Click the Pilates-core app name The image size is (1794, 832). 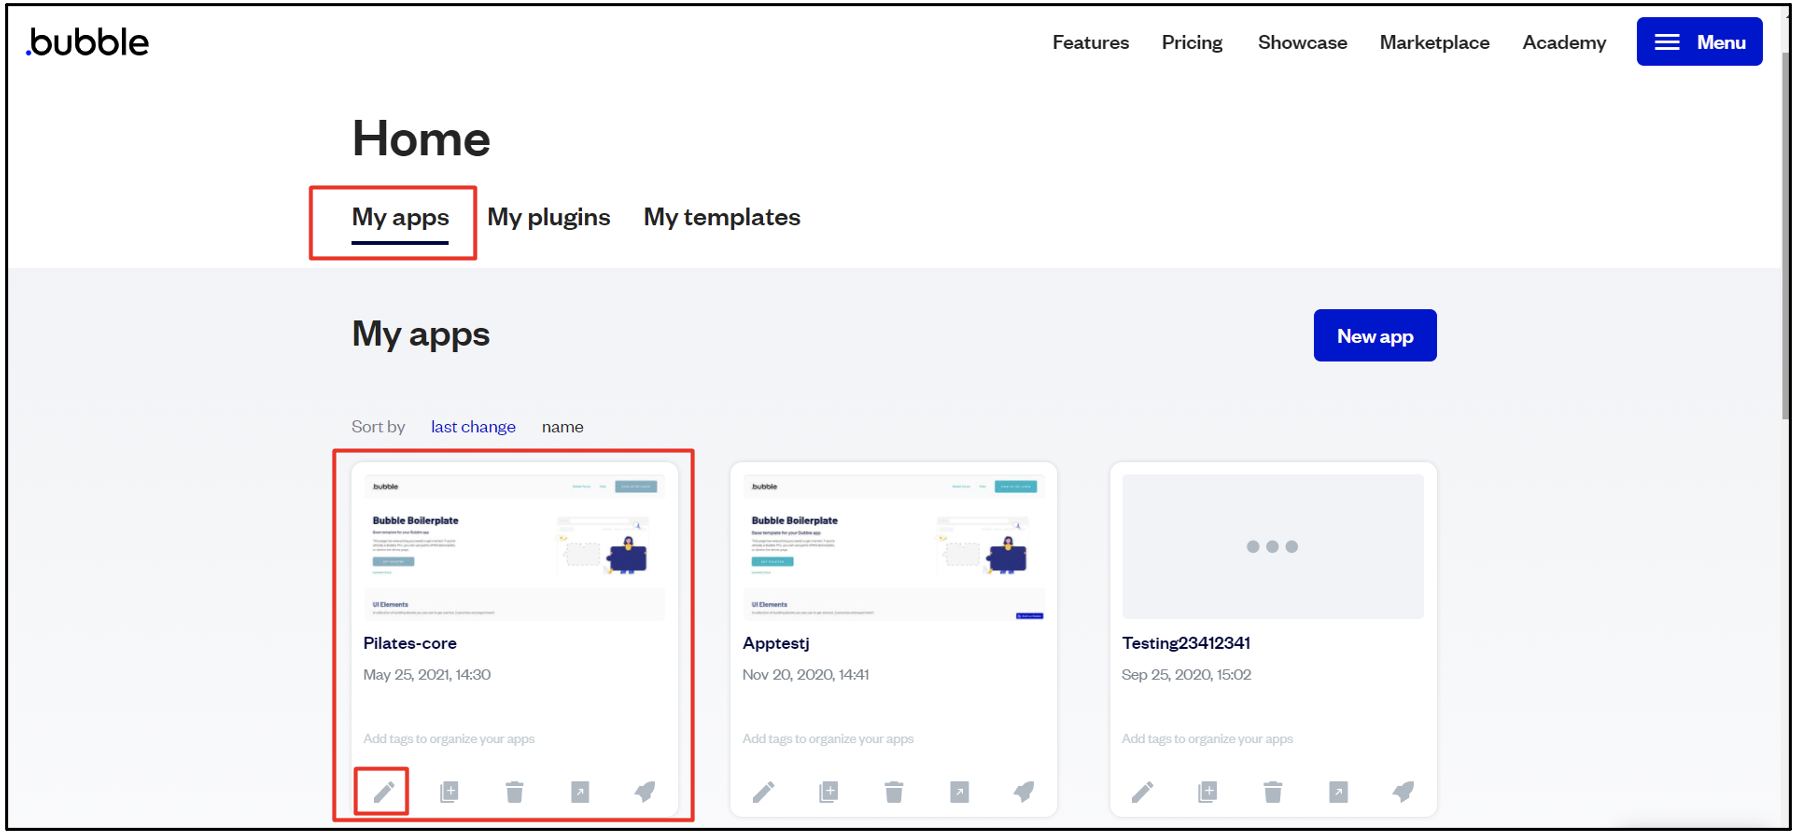click(410, 643)
